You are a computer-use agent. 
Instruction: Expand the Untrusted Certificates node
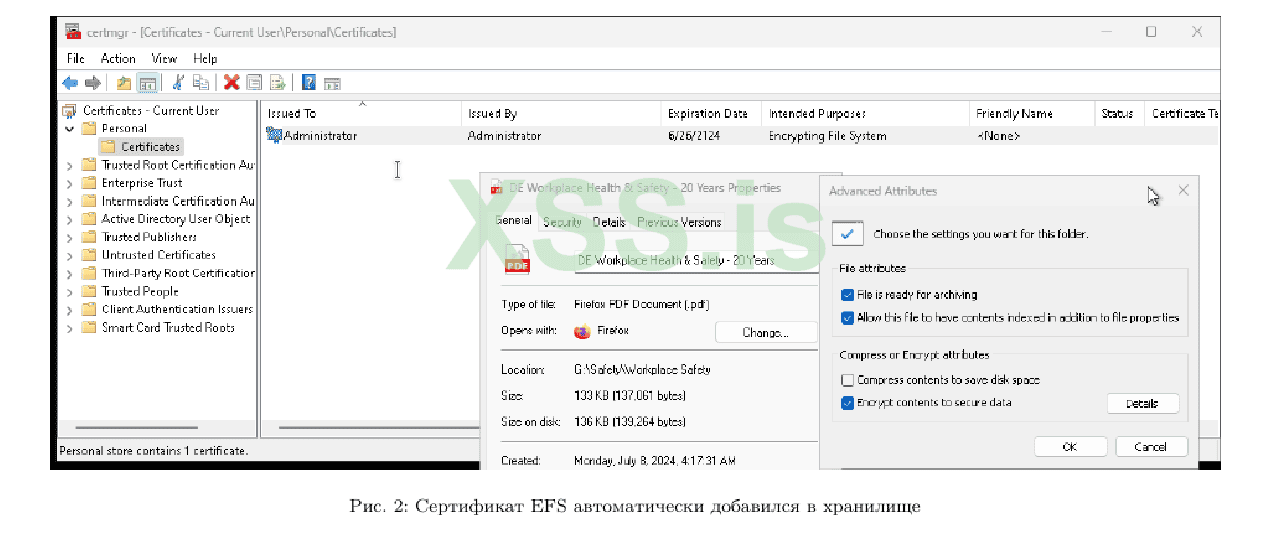[x=69, y=255]
